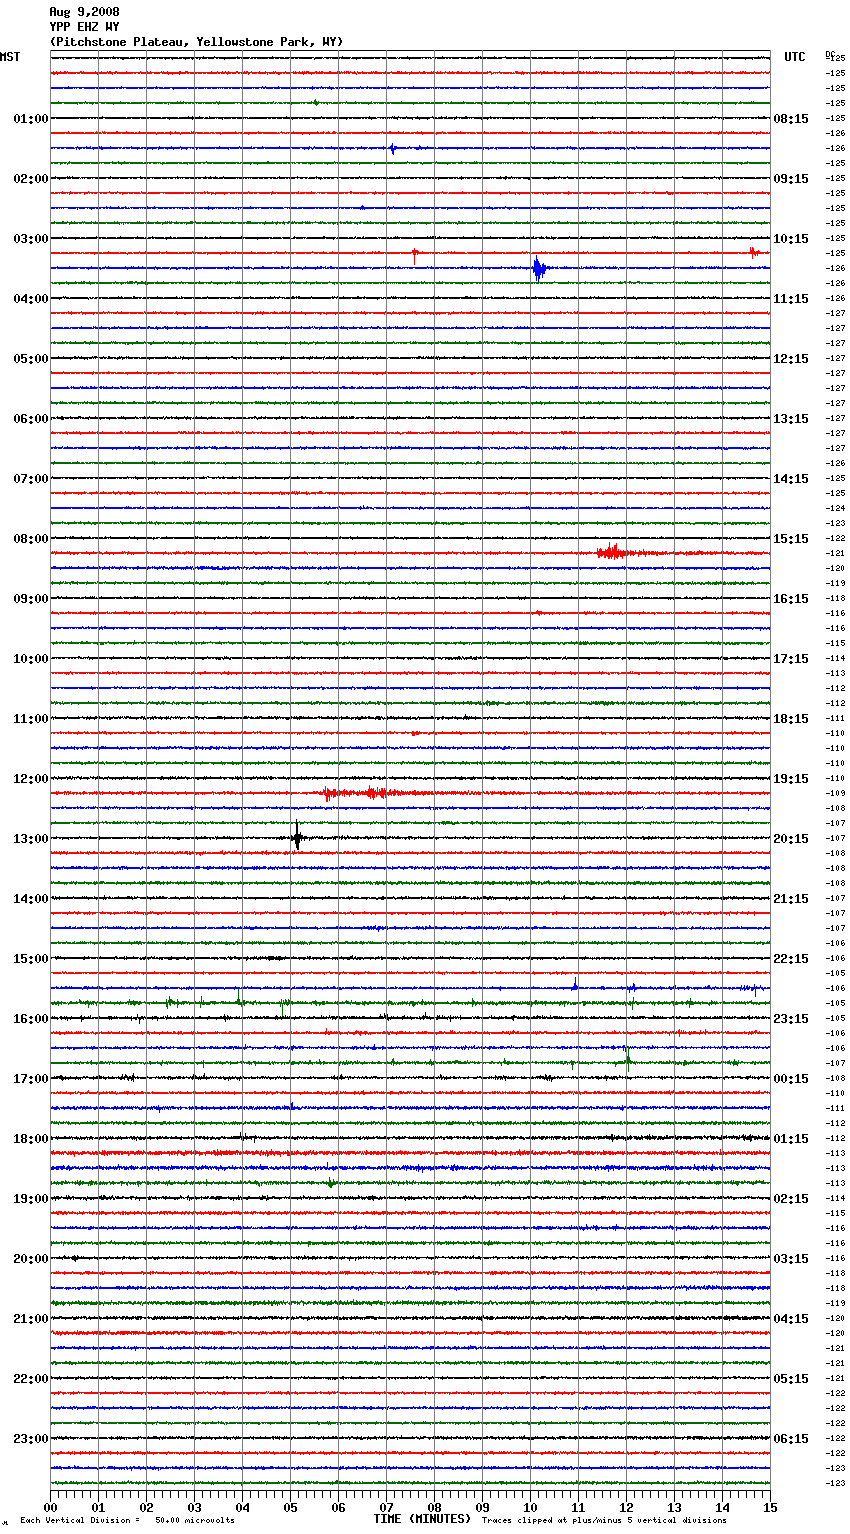Click the "MST" column header

[10, 57]
